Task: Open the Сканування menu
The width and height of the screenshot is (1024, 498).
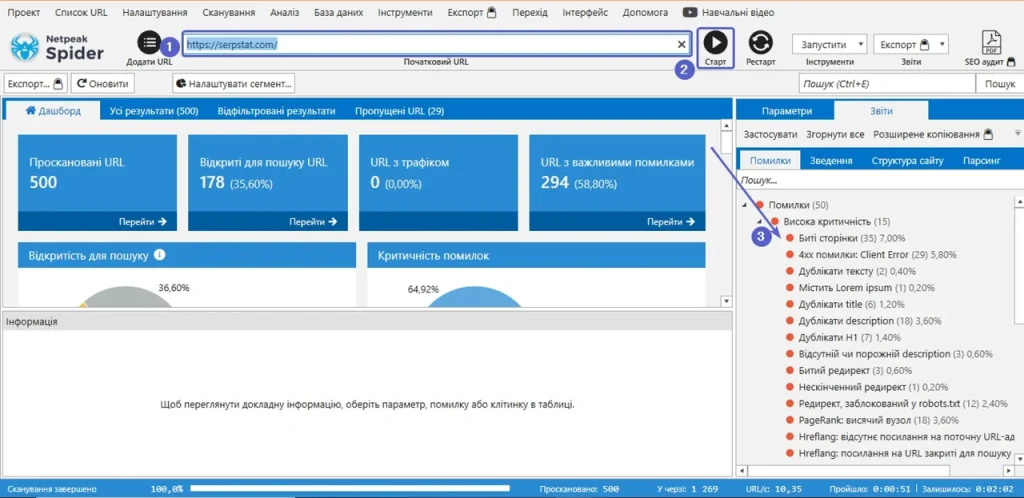Action: 225,12
